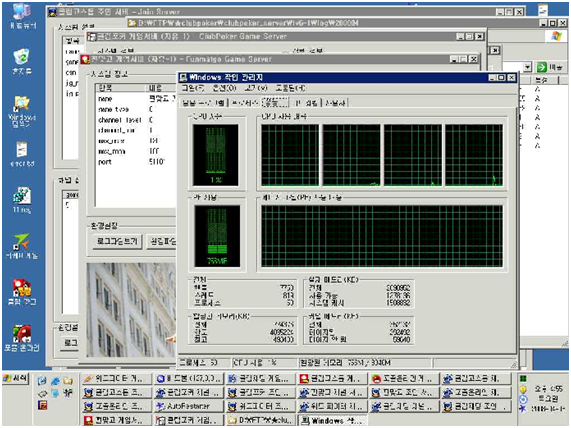Click the Show Desktop quick launch icon
The width and height of the screenshot is (571, 428).
tap(42, 381)
